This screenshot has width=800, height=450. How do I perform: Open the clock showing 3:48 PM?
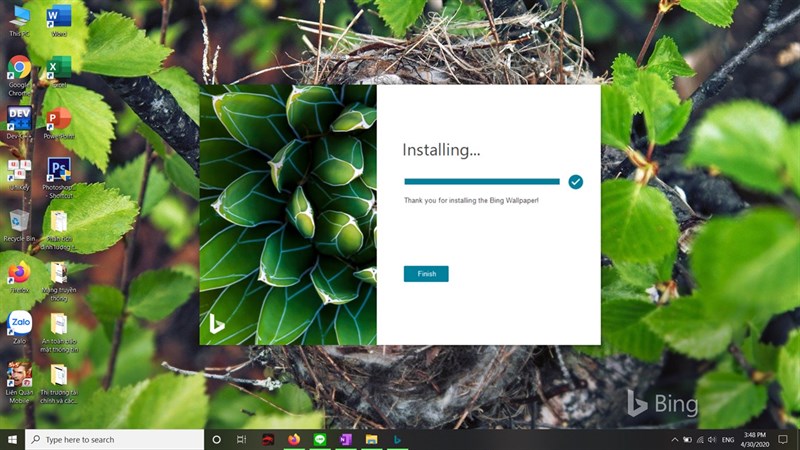(x=755, y=439)
